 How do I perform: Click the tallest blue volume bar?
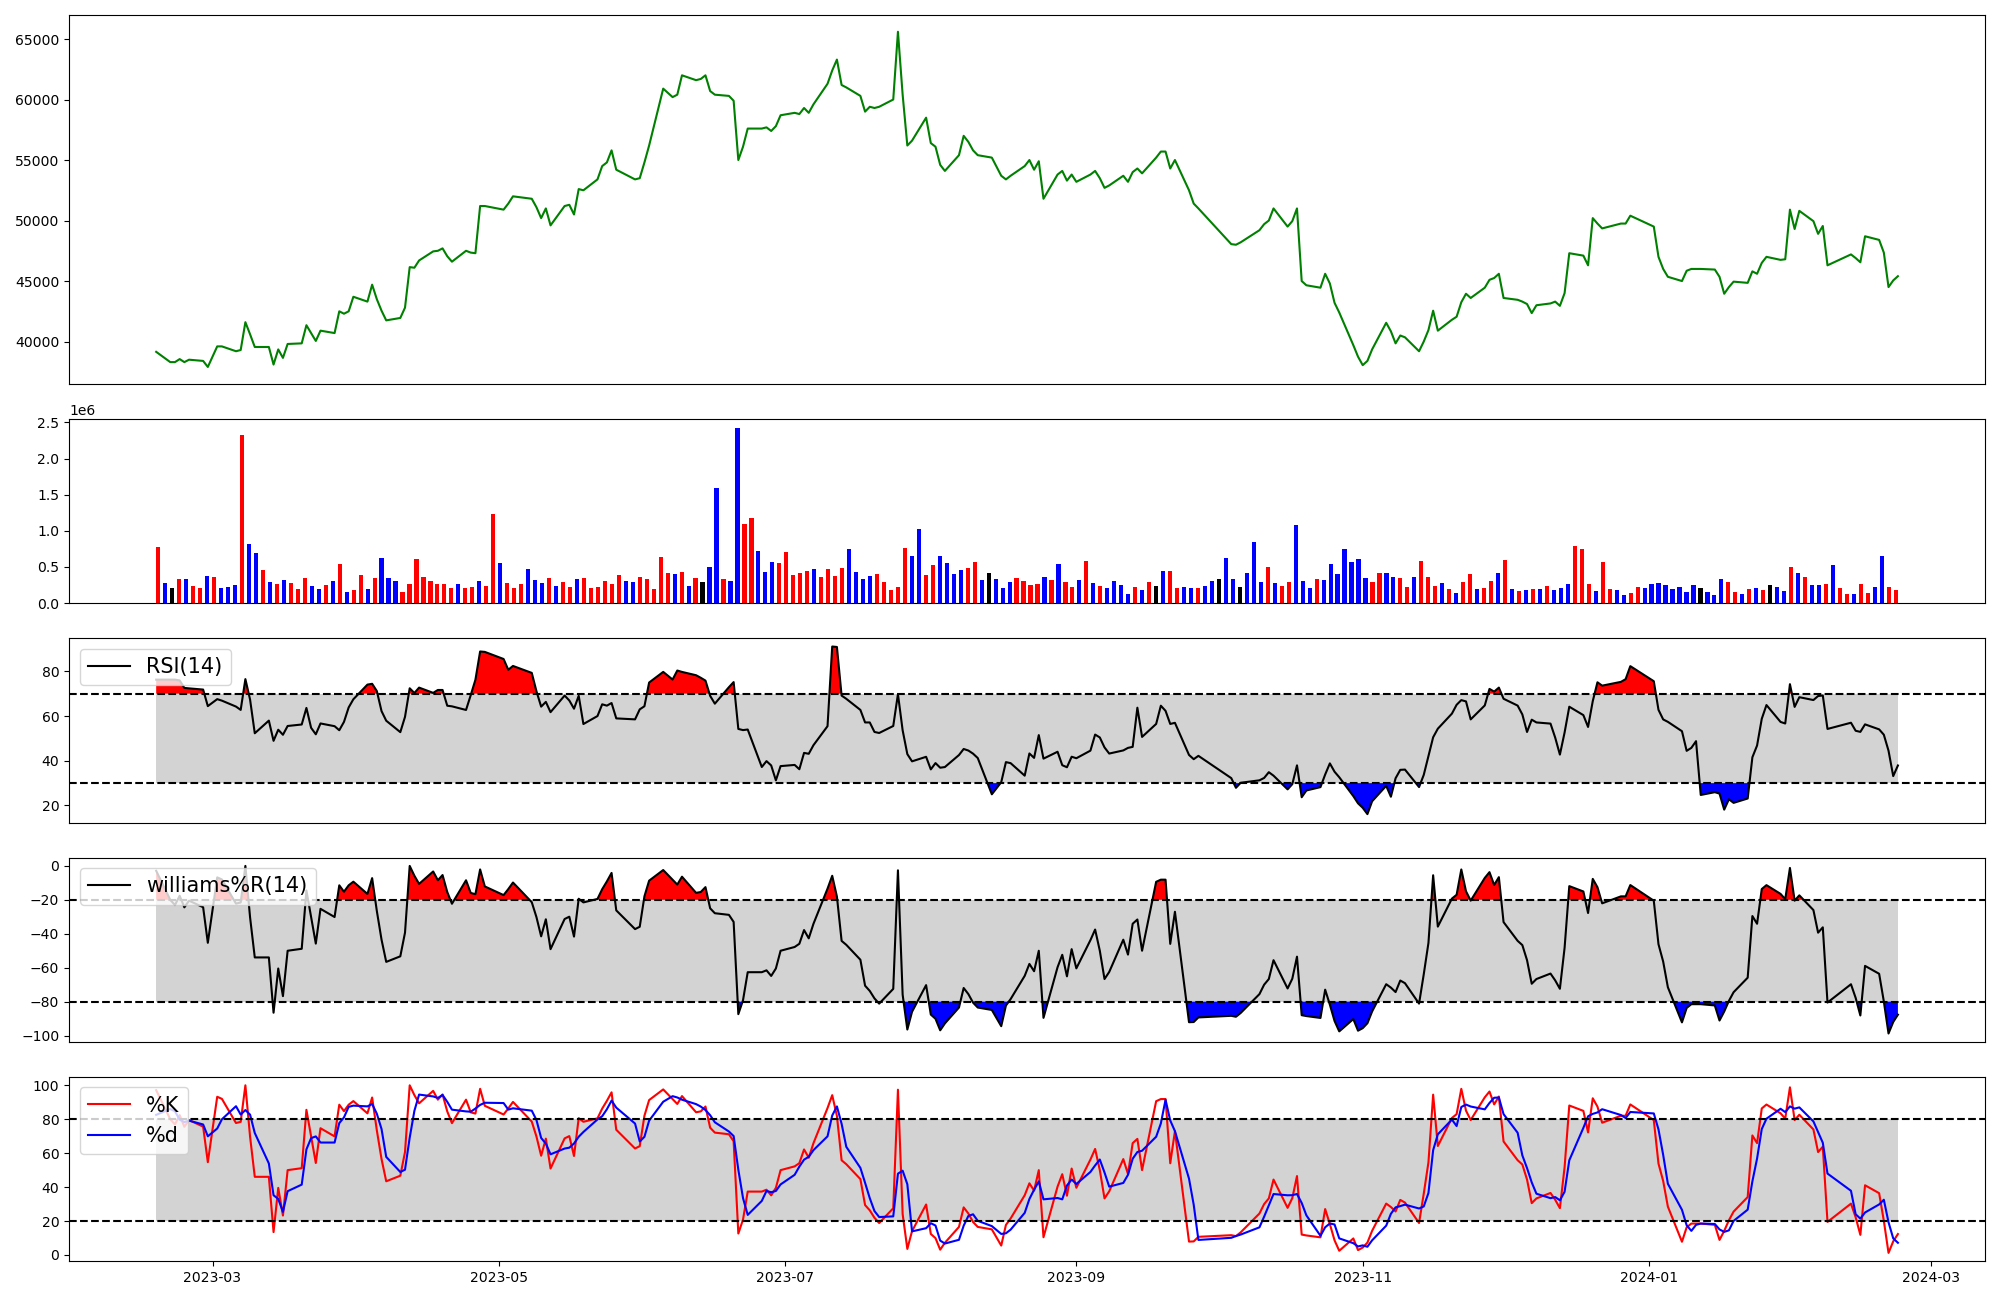click(x=737, y=515)
